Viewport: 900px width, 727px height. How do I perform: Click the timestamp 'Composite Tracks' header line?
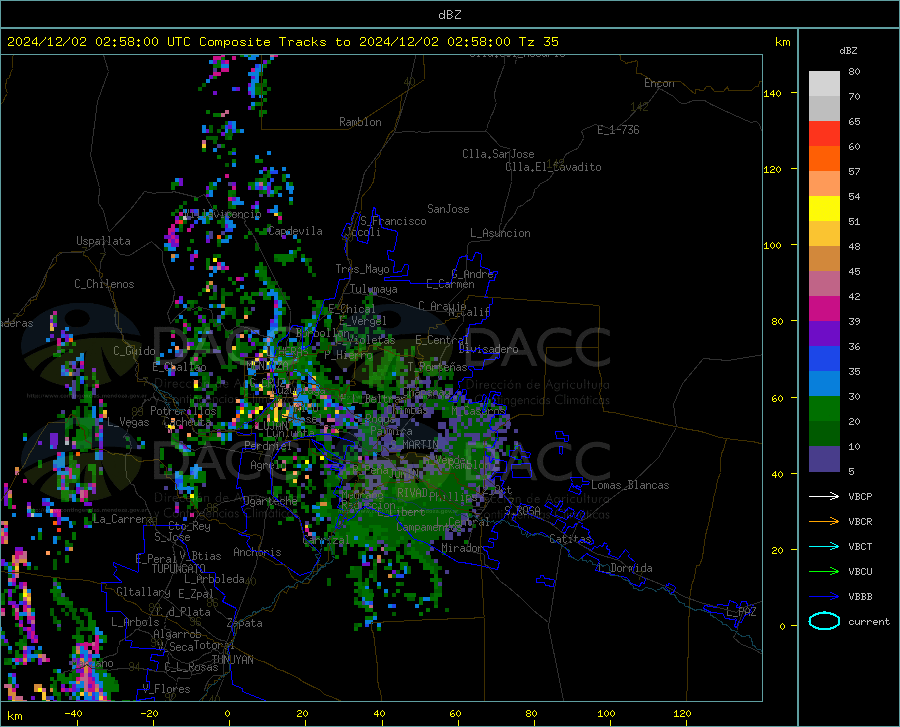click(283, 42)
